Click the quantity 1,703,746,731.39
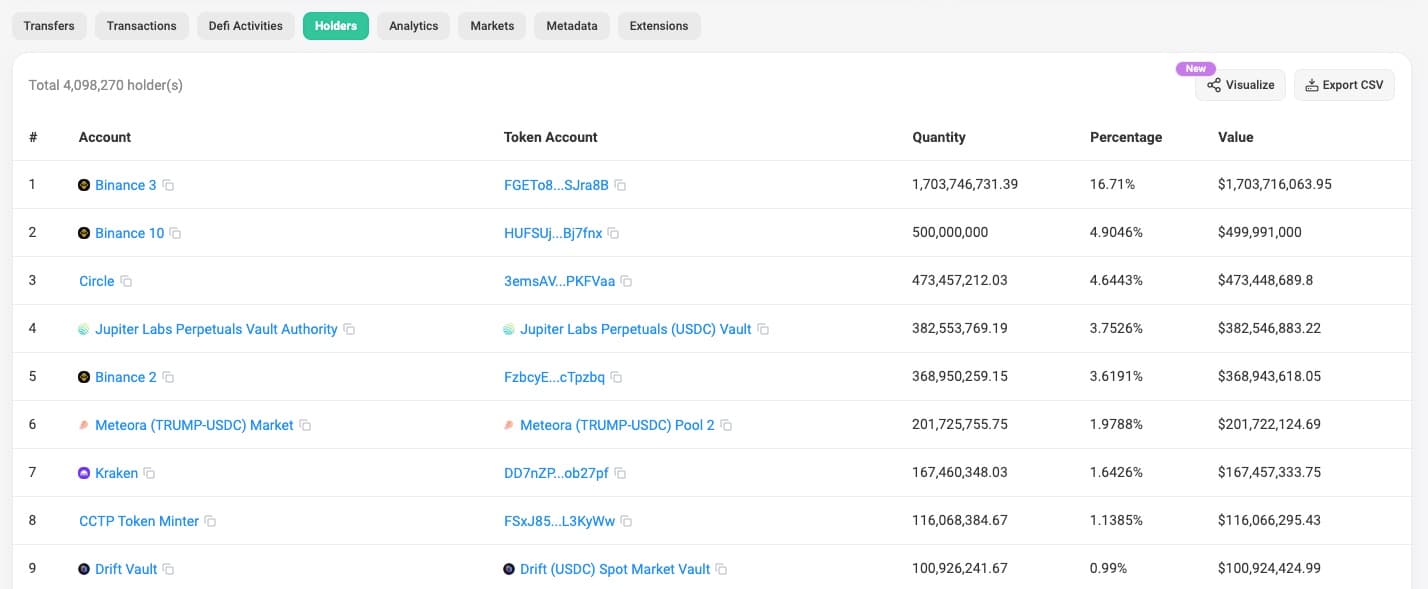This screenshot has width=1428, height=589. (x=965, y=184)
